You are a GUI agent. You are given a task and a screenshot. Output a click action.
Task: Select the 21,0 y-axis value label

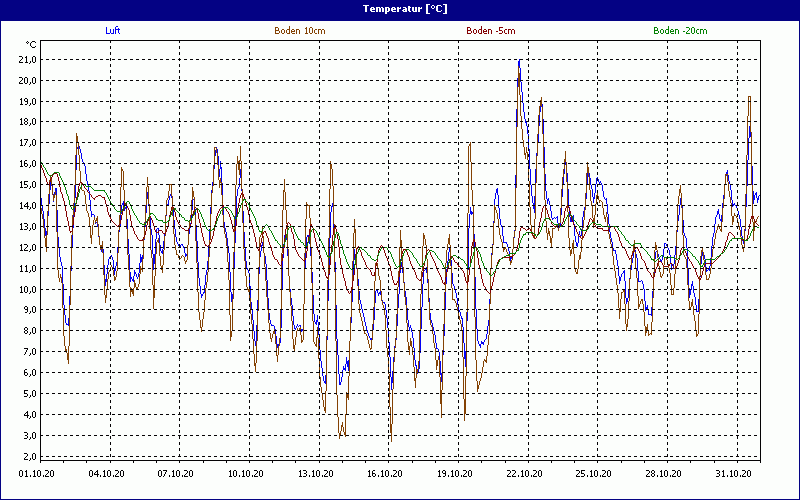click(x=27, y=60)
